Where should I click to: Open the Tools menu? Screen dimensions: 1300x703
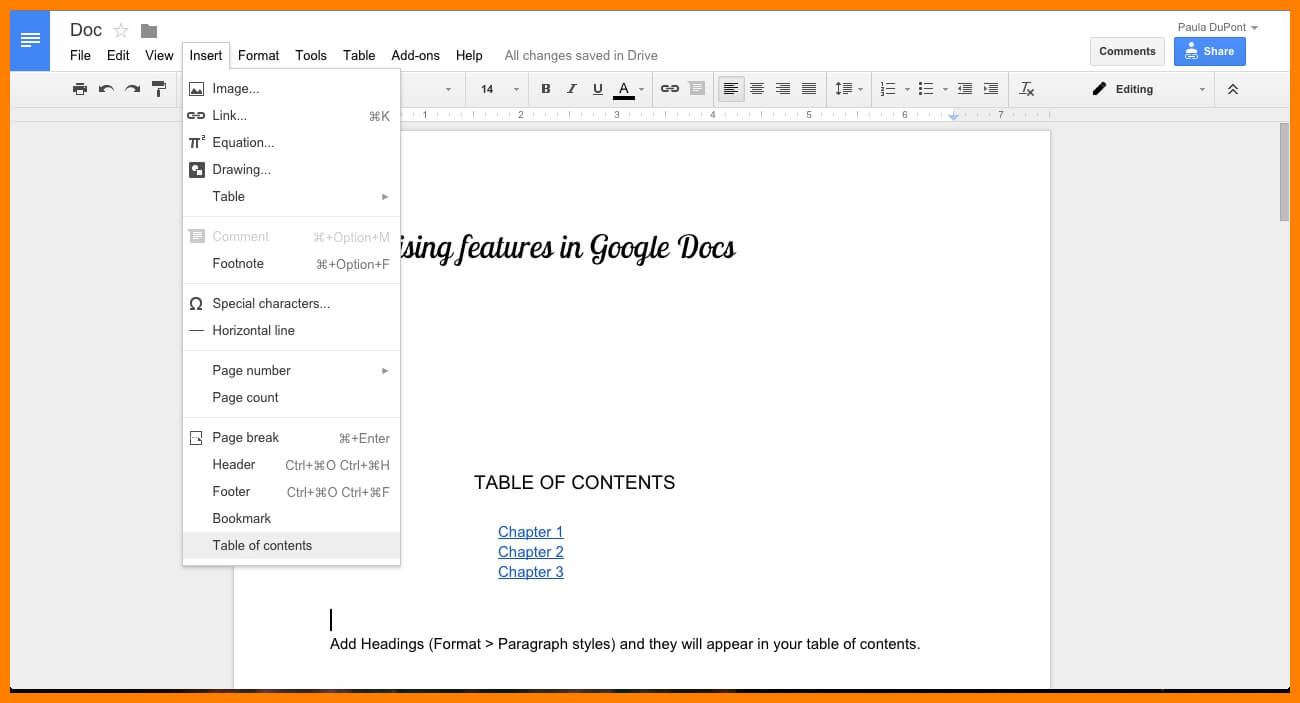pos(311,55)
